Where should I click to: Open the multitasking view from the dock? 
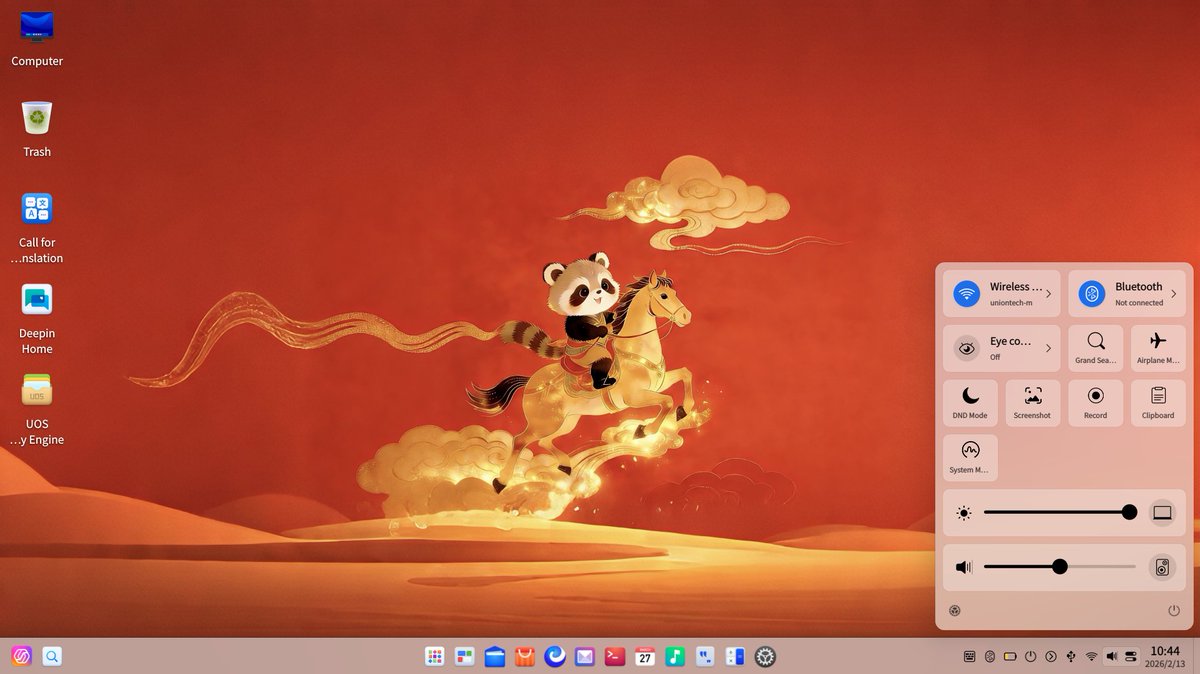[x=464, y=656]
